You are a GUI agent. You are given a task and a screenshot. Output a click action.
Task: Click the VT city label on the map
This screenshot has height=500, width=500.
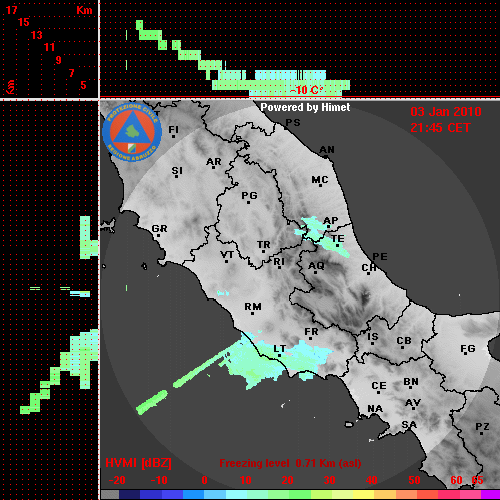(227, 255)
